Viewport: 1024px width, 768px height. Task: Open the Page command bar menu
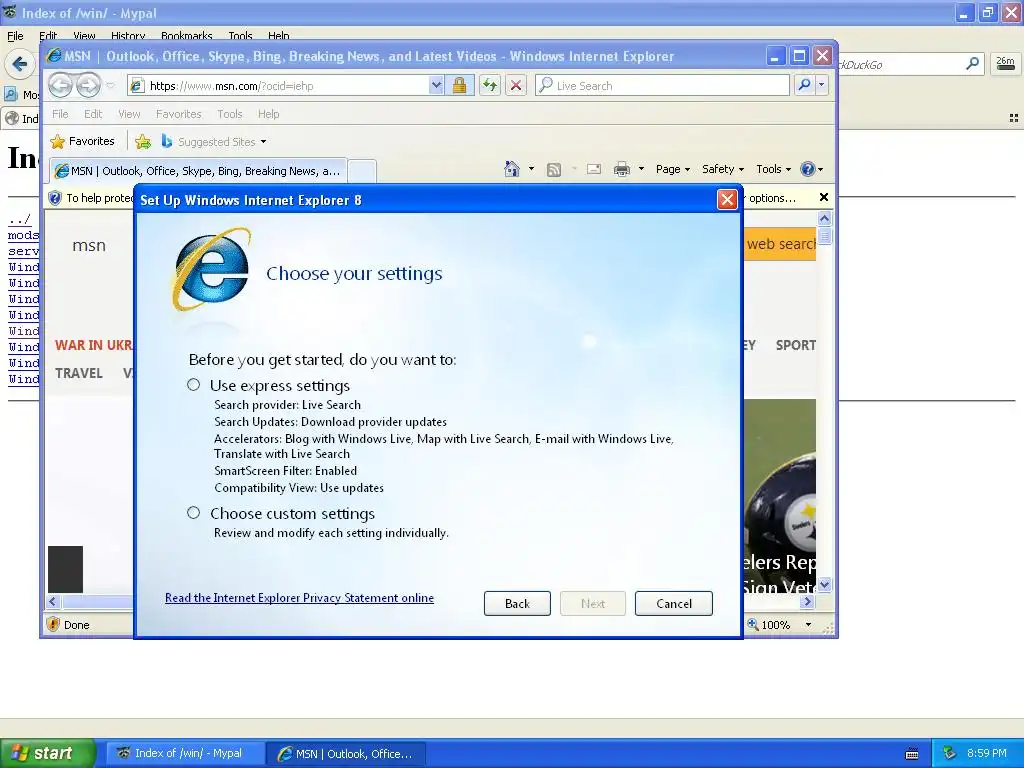pyautogui.click(x=673, y=169)
